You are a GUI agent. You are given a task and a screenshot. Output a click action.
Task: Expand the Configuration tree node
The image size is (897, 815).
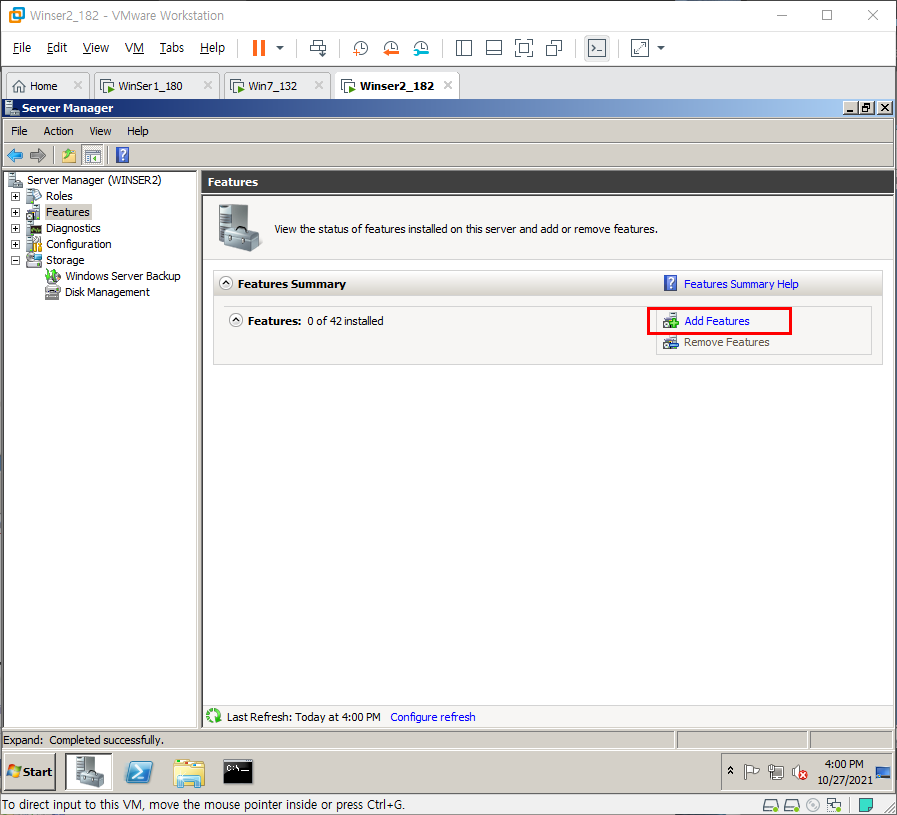[x=15, y=244]
